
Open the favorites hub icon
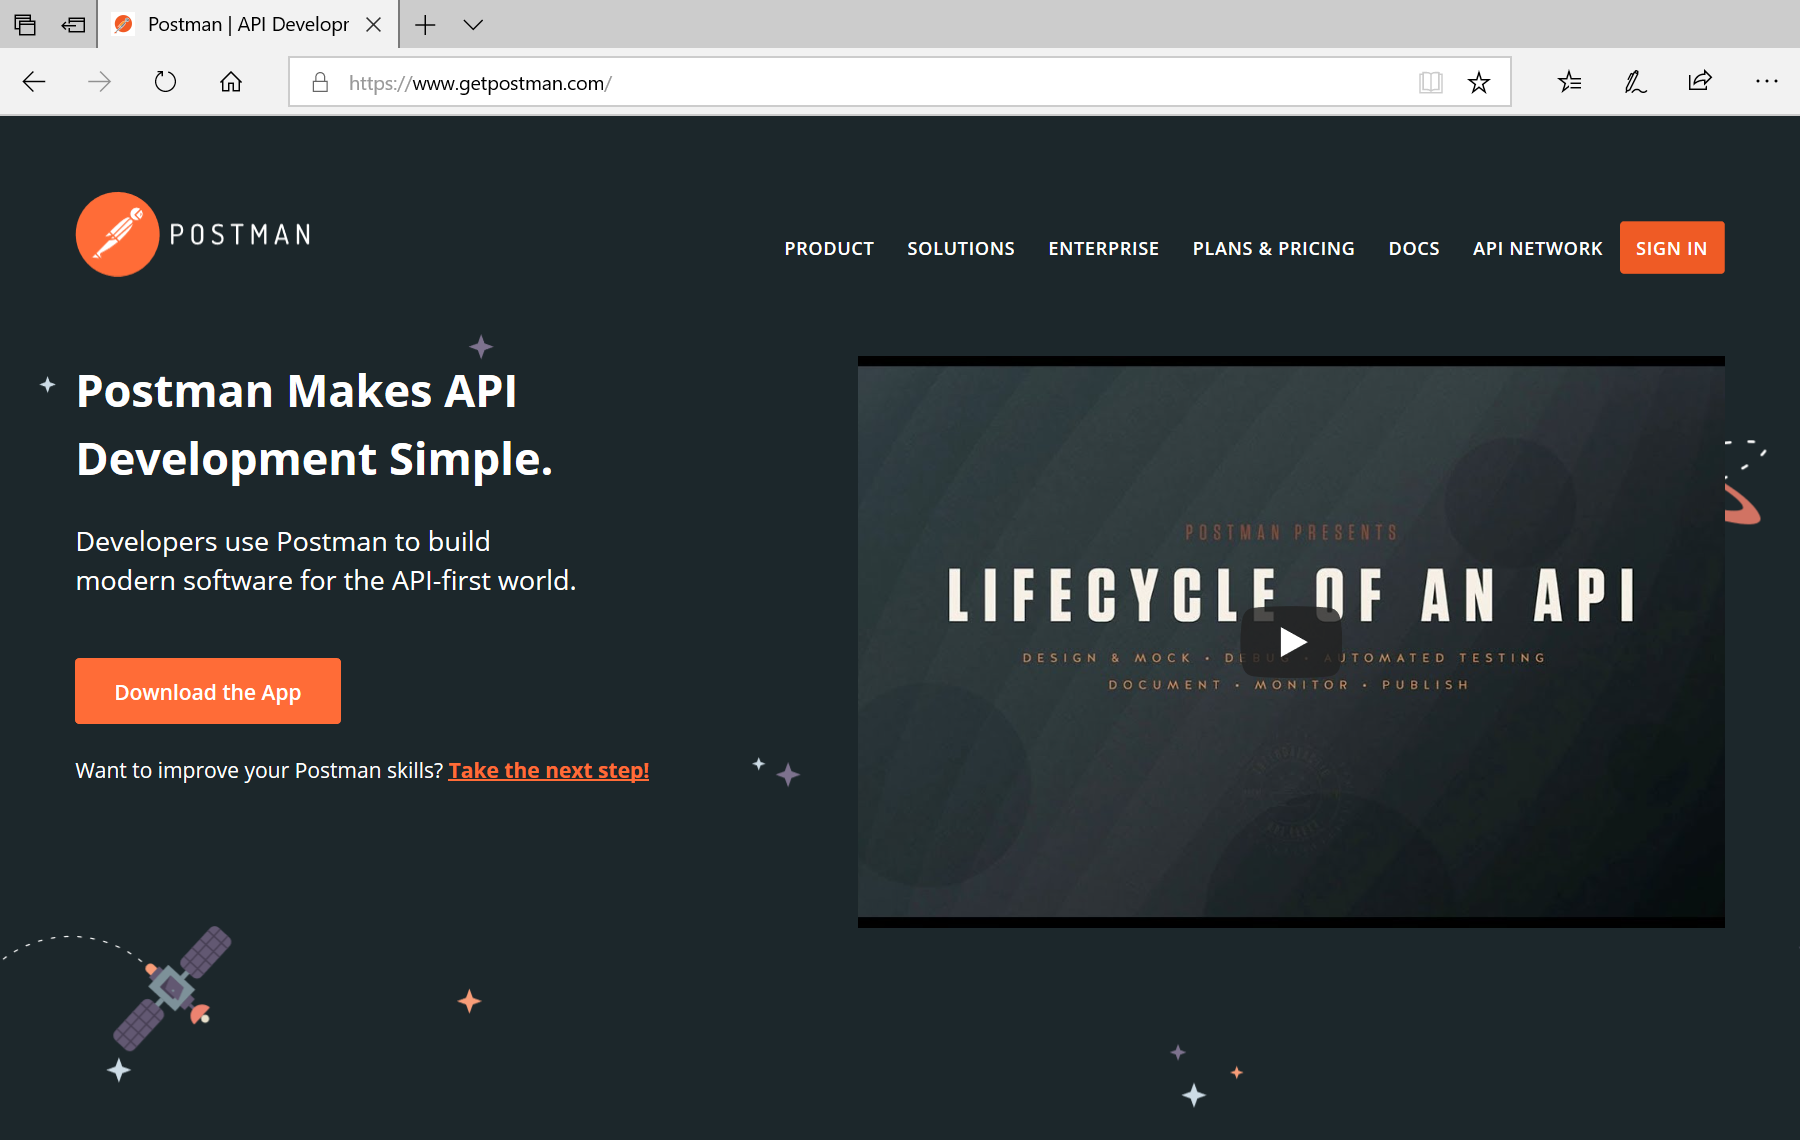1569,82
